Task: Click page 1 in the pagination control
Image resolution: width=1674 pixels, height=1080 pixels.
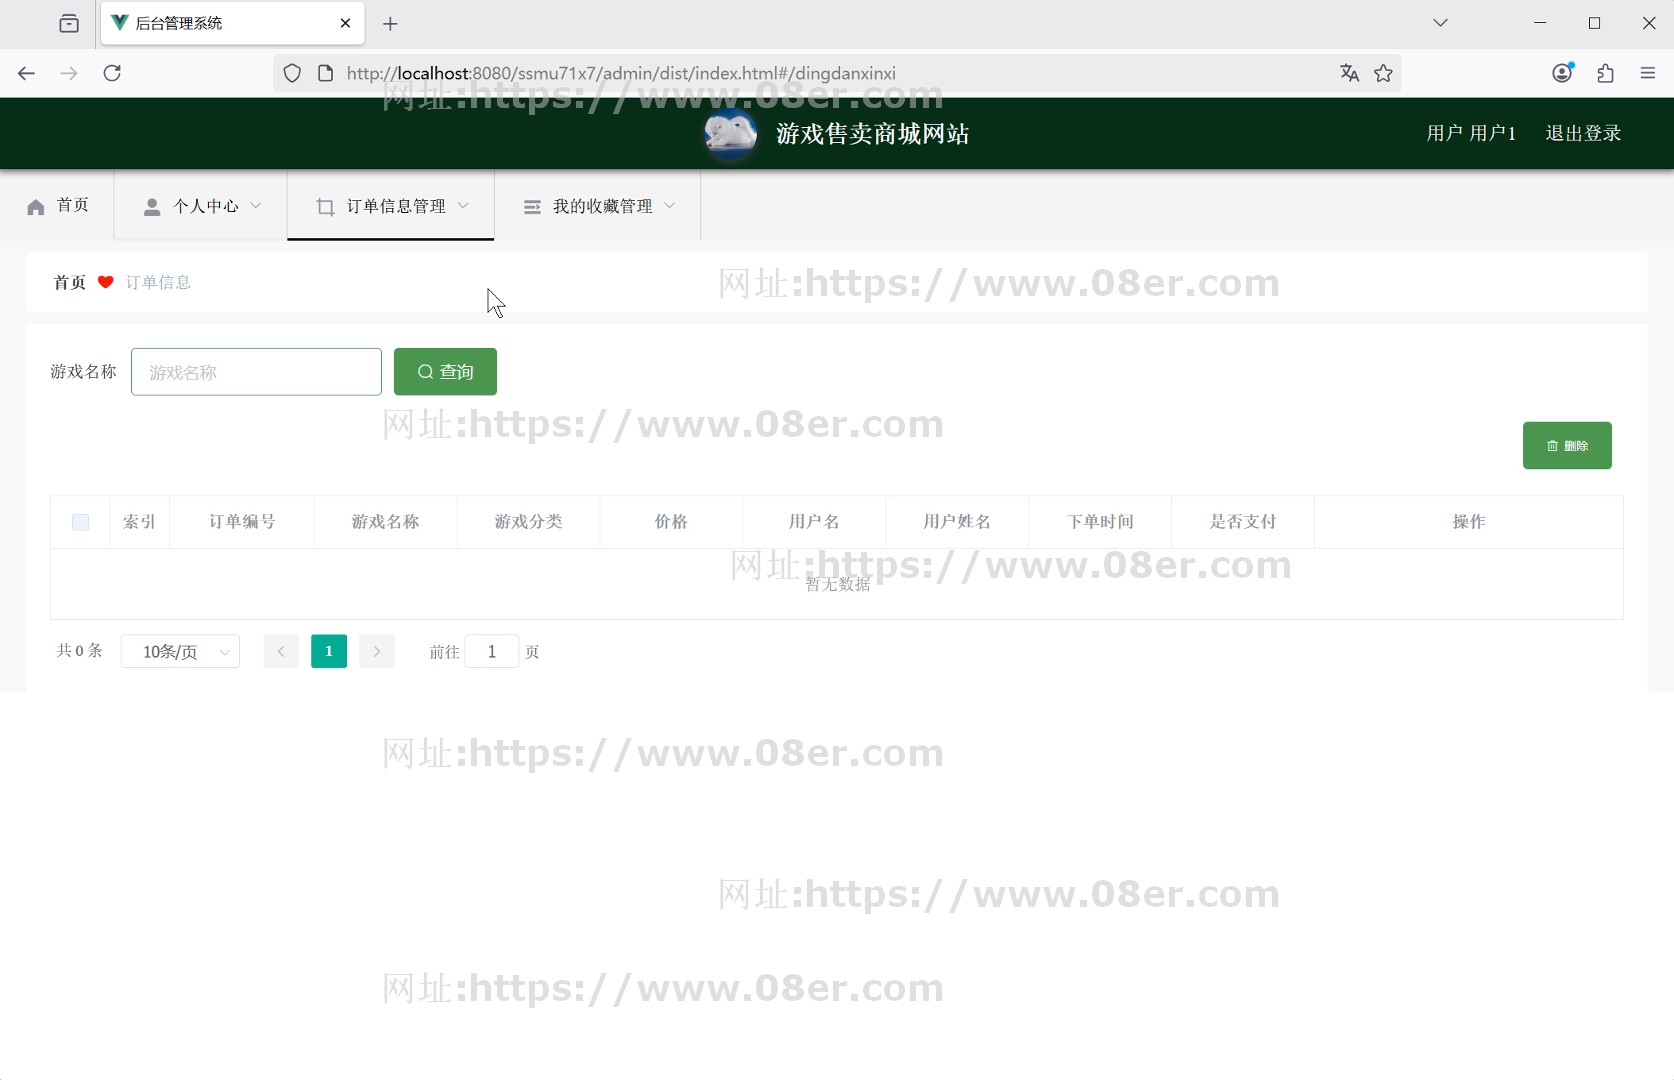Action: (328, 651)
